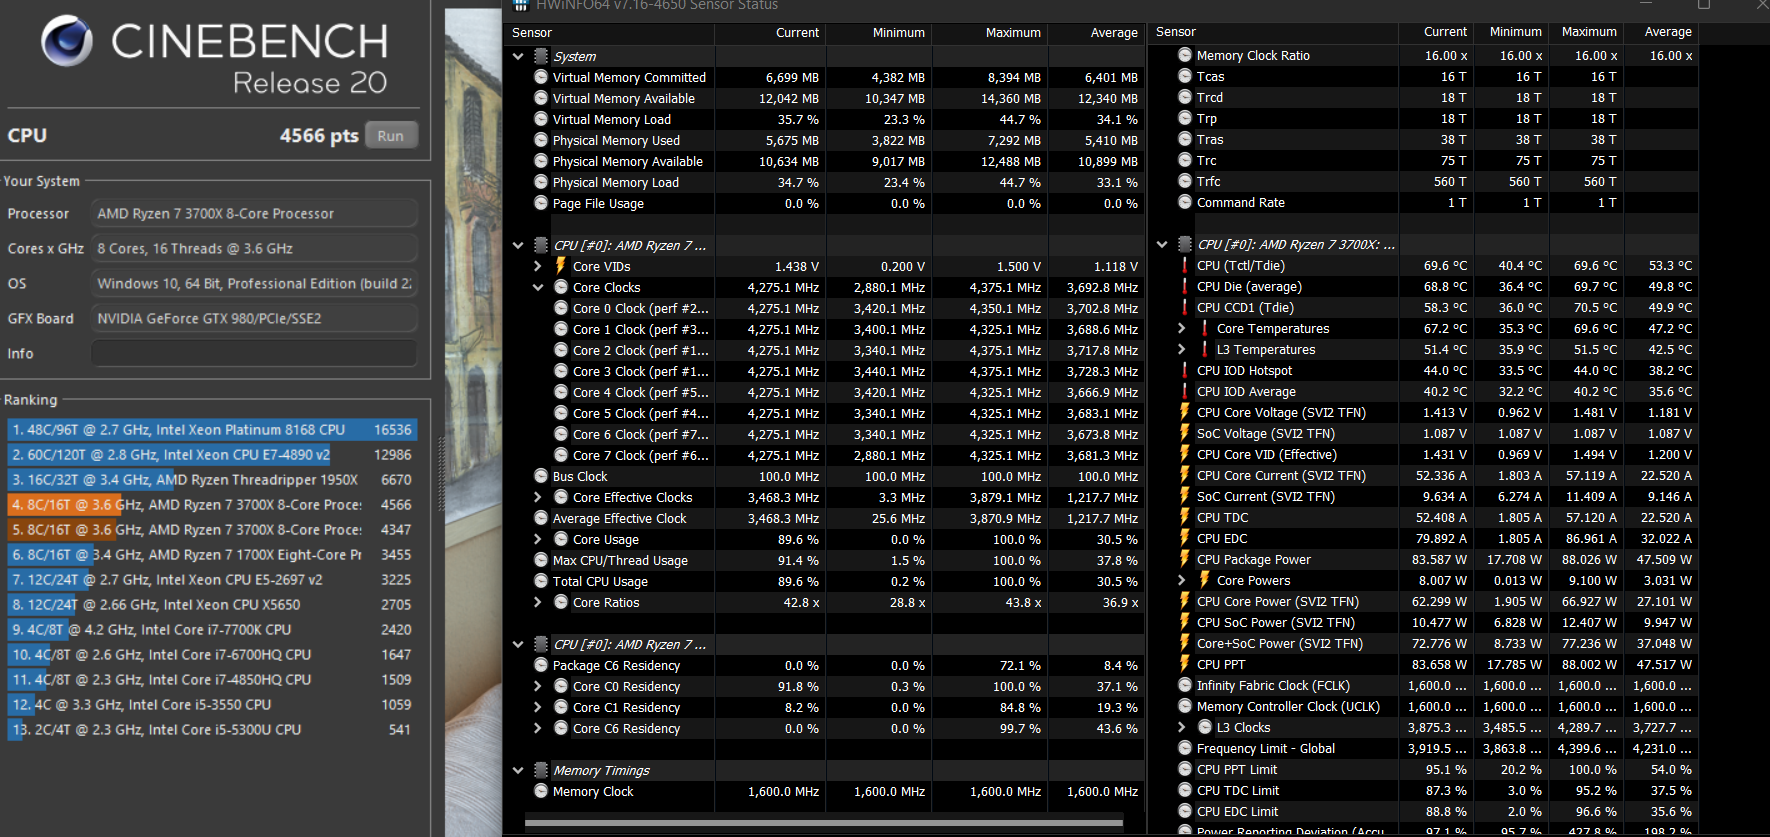1770x837 pixels.
Task: Click the System group chip icon
Action: (x=541, y=57)
